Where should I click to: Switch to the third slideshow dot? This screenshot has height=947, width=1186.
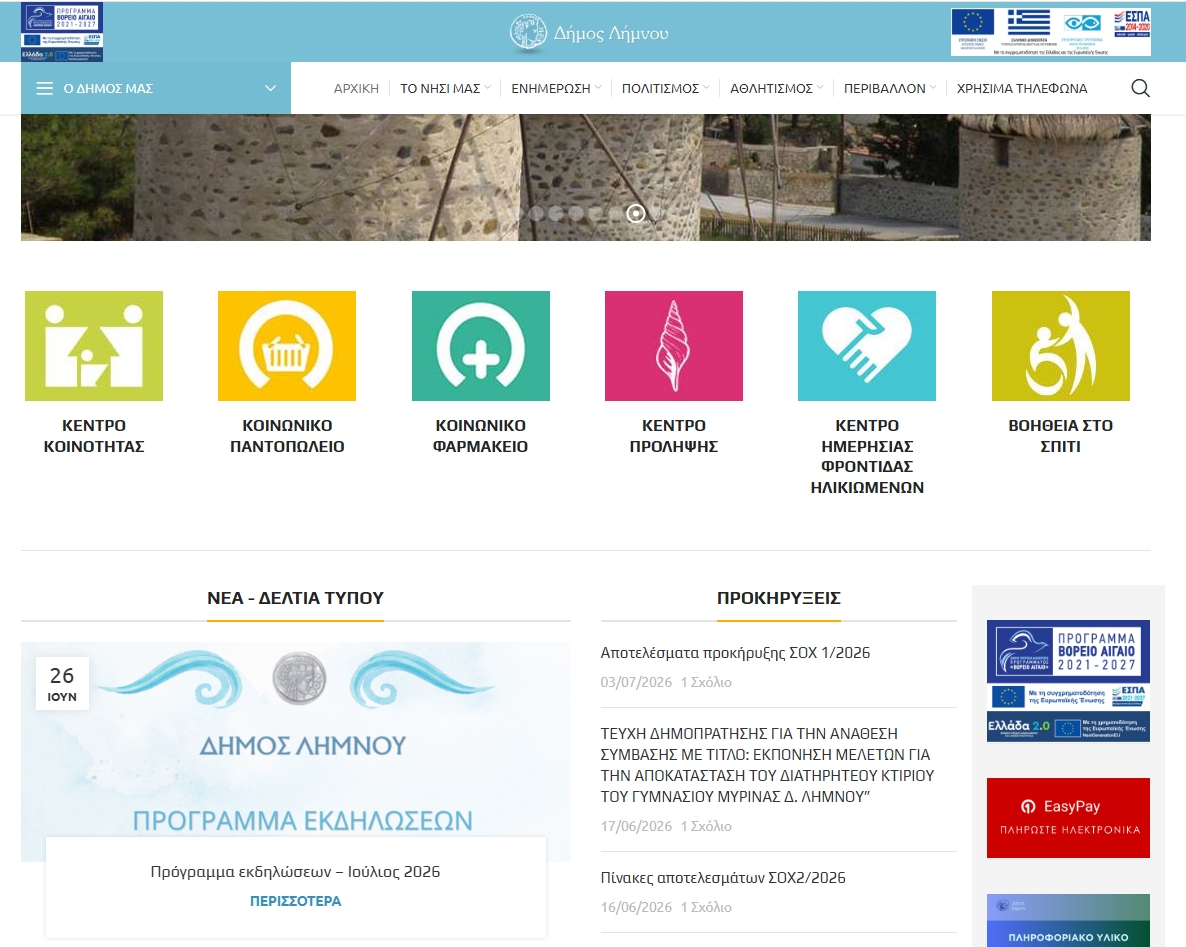[x=556, y=213]
